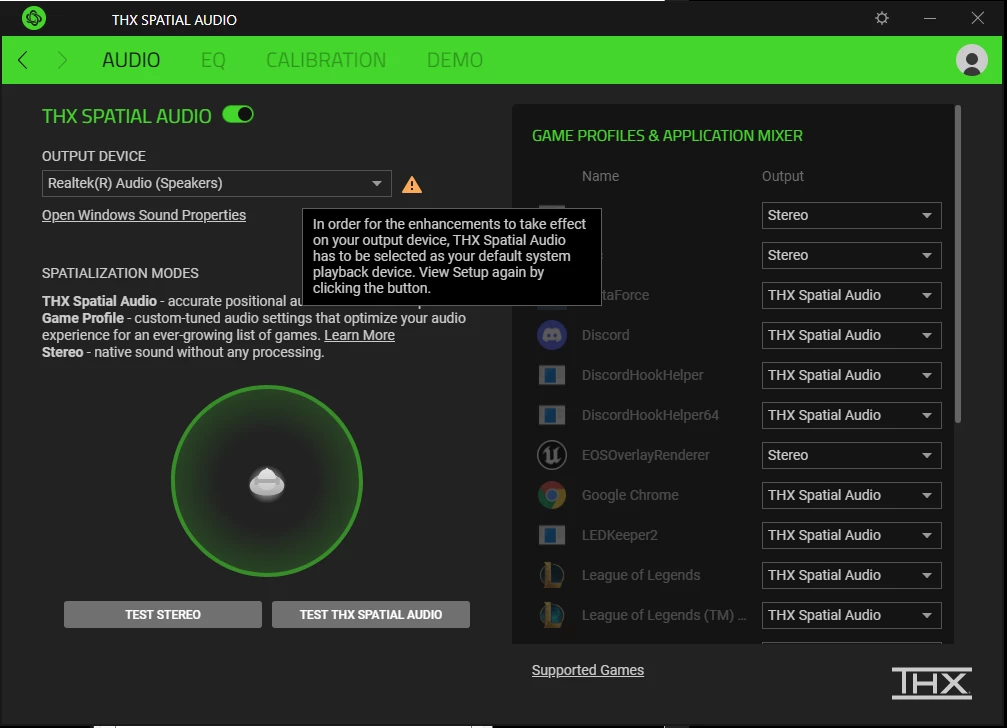Click the Discord app icon
Viewport: 1007px width, 728px height.
pos(552,335)
